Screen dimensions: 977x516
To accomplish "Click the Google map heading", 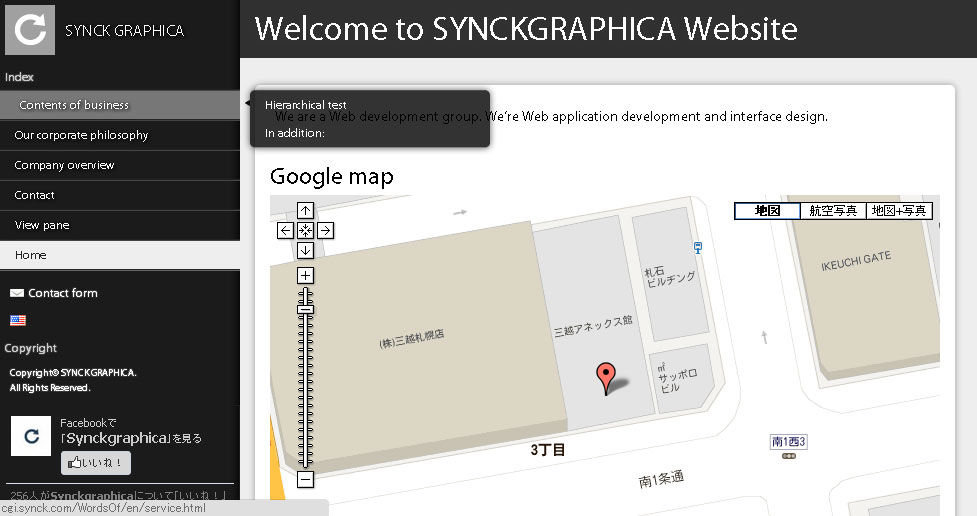I will tap(331, 177).
